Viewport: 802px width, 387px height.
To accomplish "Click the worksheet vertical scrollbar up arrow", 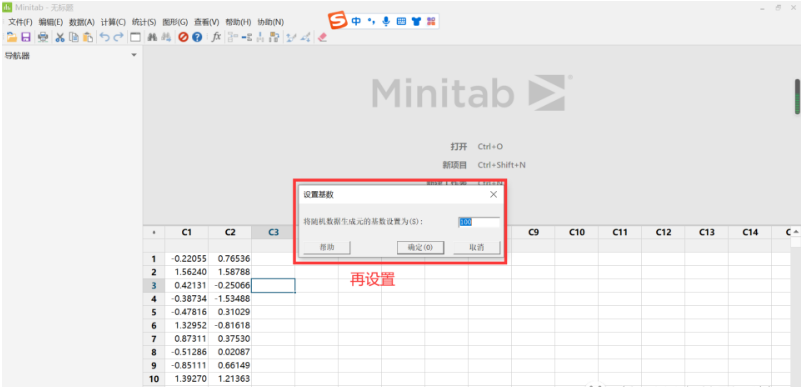I will 796,232.
